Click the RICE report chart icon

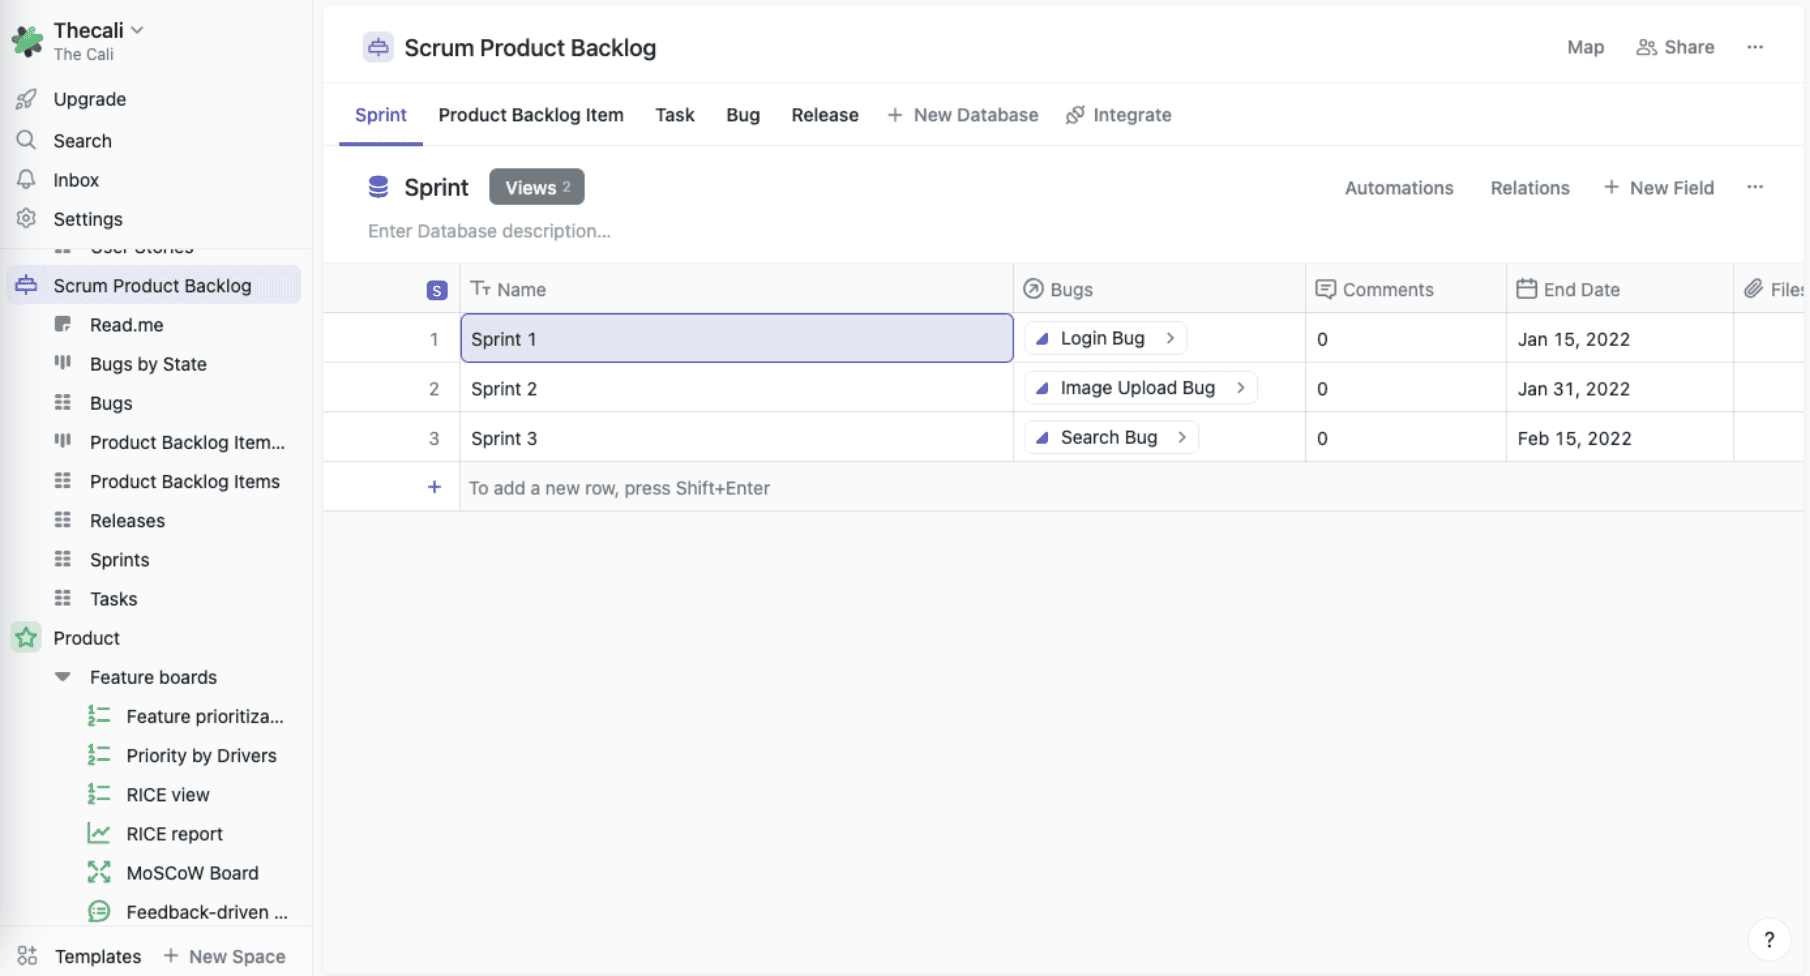click(99, 833)
